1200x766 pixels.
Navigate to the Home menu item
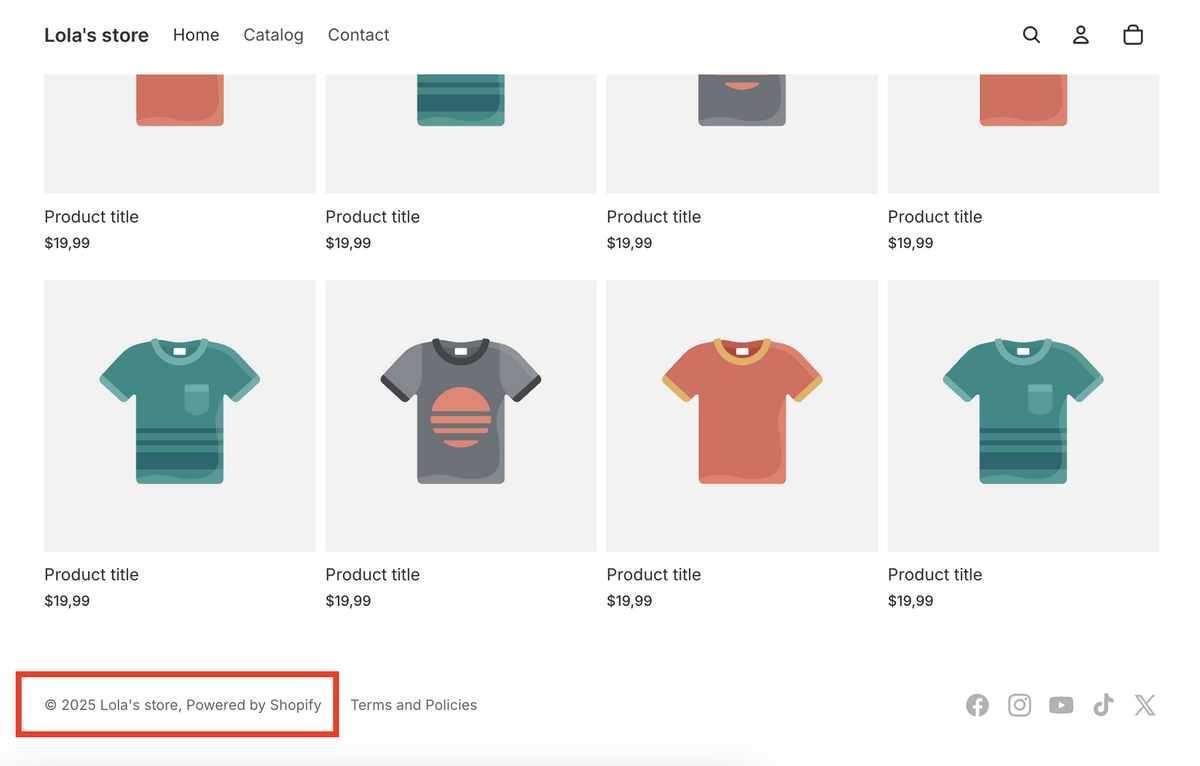tap(195, 34)
